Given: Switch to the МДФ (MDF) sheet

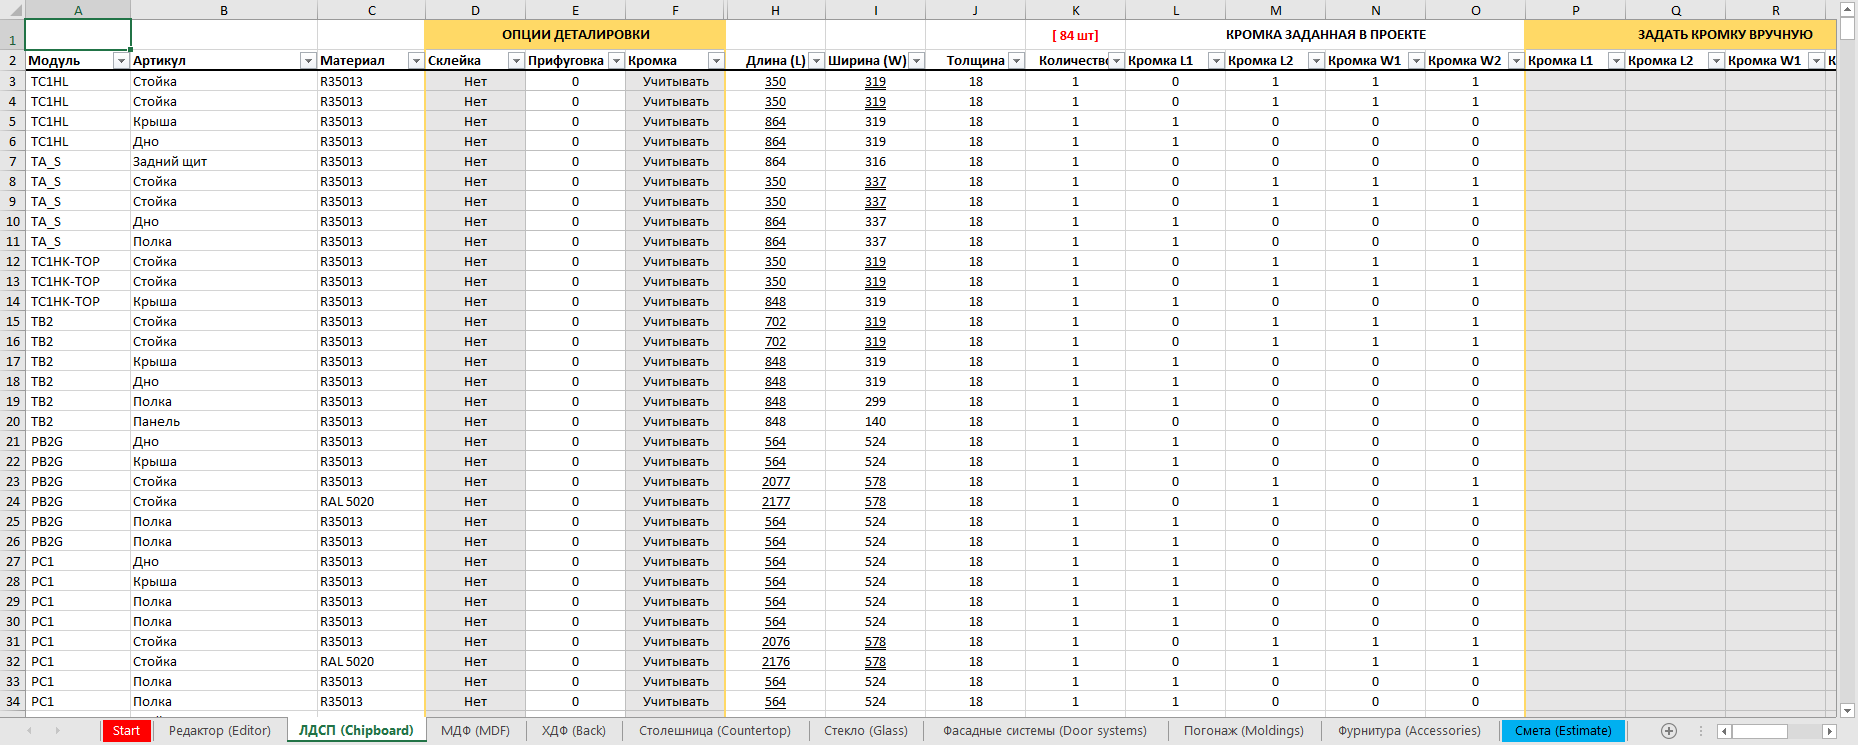Looking at the screenshot, I should pyautogui.click(x=475, y=731).
